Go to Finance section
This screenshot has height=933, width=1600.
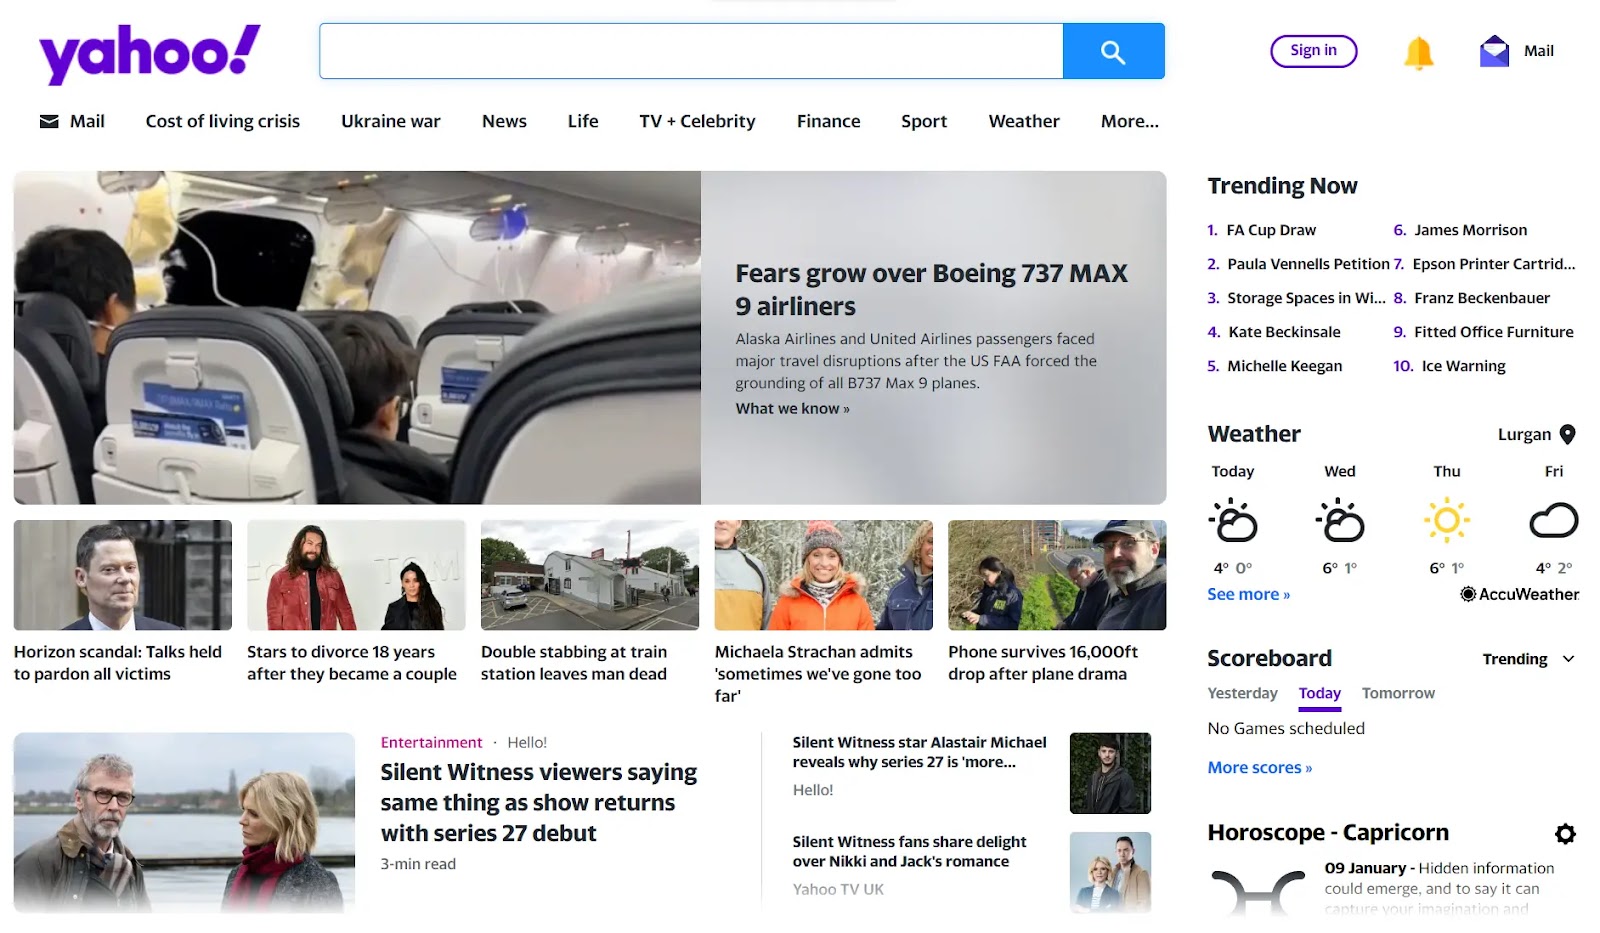pyautogui.click(x=828, y=121)
